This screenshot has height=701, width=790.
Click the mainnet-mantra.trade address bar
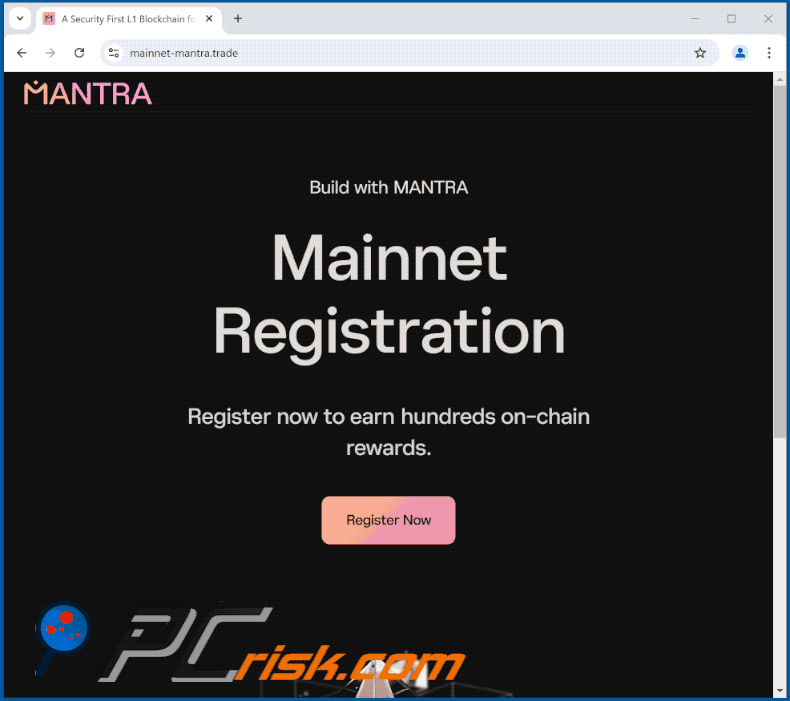tap(409, 53)
